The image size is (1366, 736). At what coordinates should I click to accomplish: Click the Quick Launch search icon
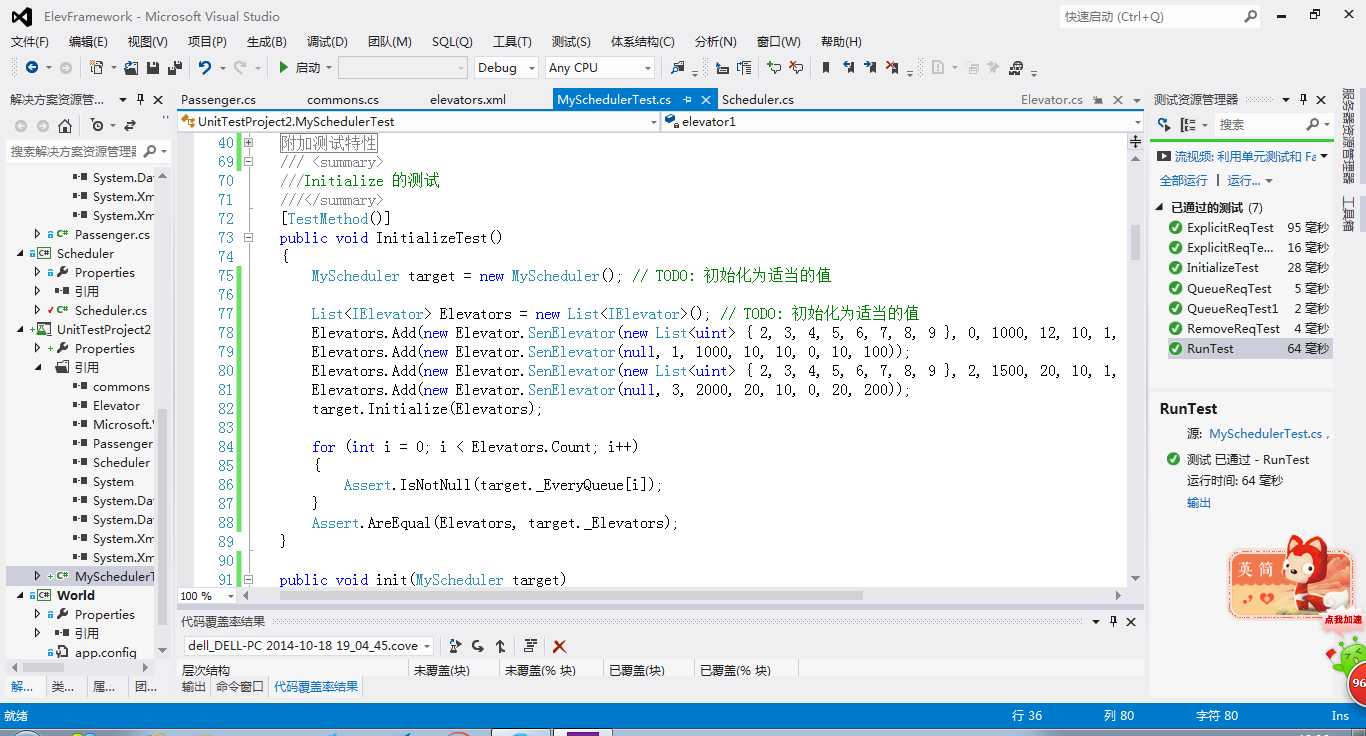click(x=1250, y=17)
